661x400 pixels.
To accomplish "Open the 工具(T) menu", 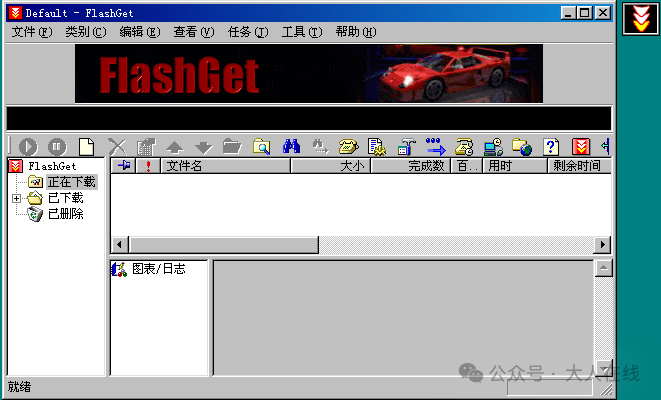I will 302,32.
